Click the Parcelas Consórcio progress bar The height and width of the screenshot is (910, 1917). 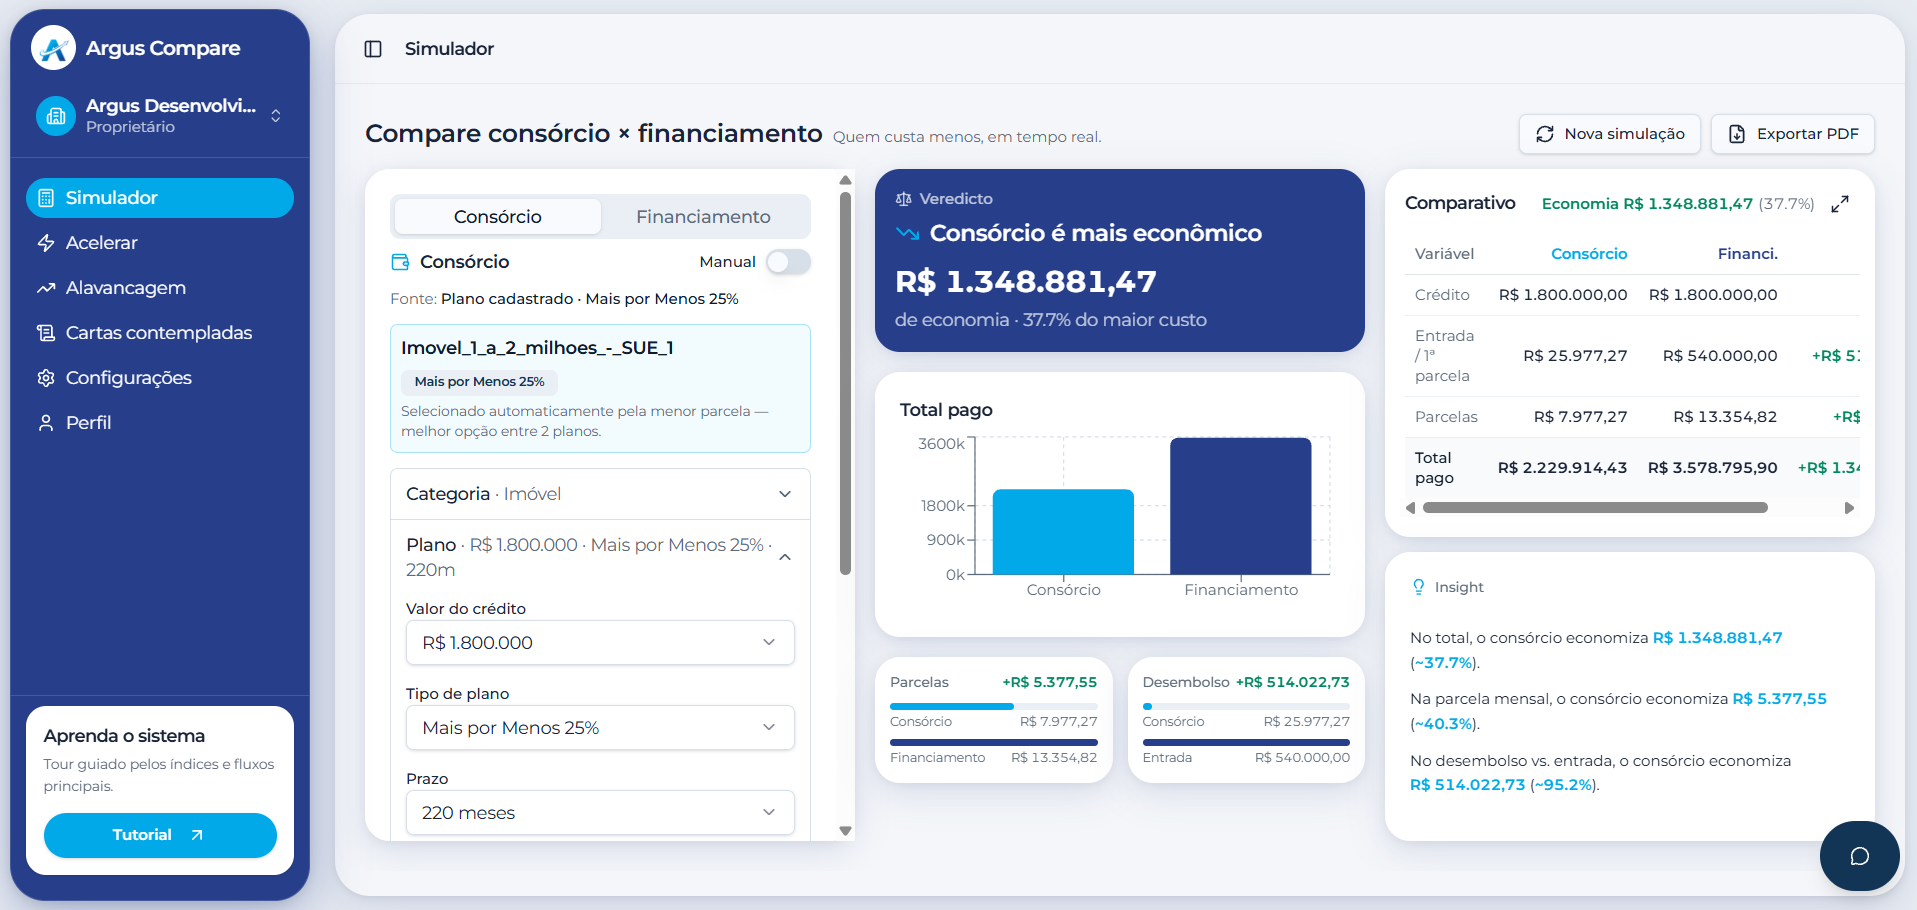[994, 706]
